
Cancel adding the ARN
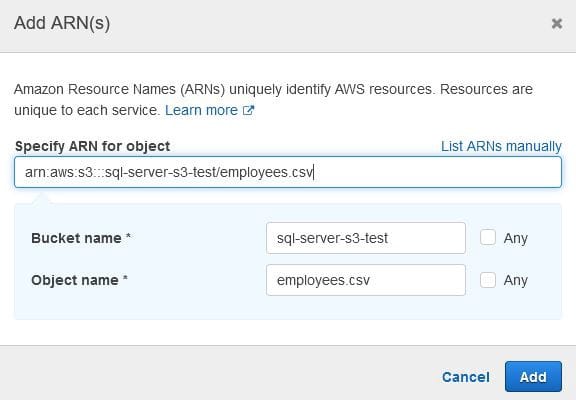pyautogui.click(x=466, y=377)
